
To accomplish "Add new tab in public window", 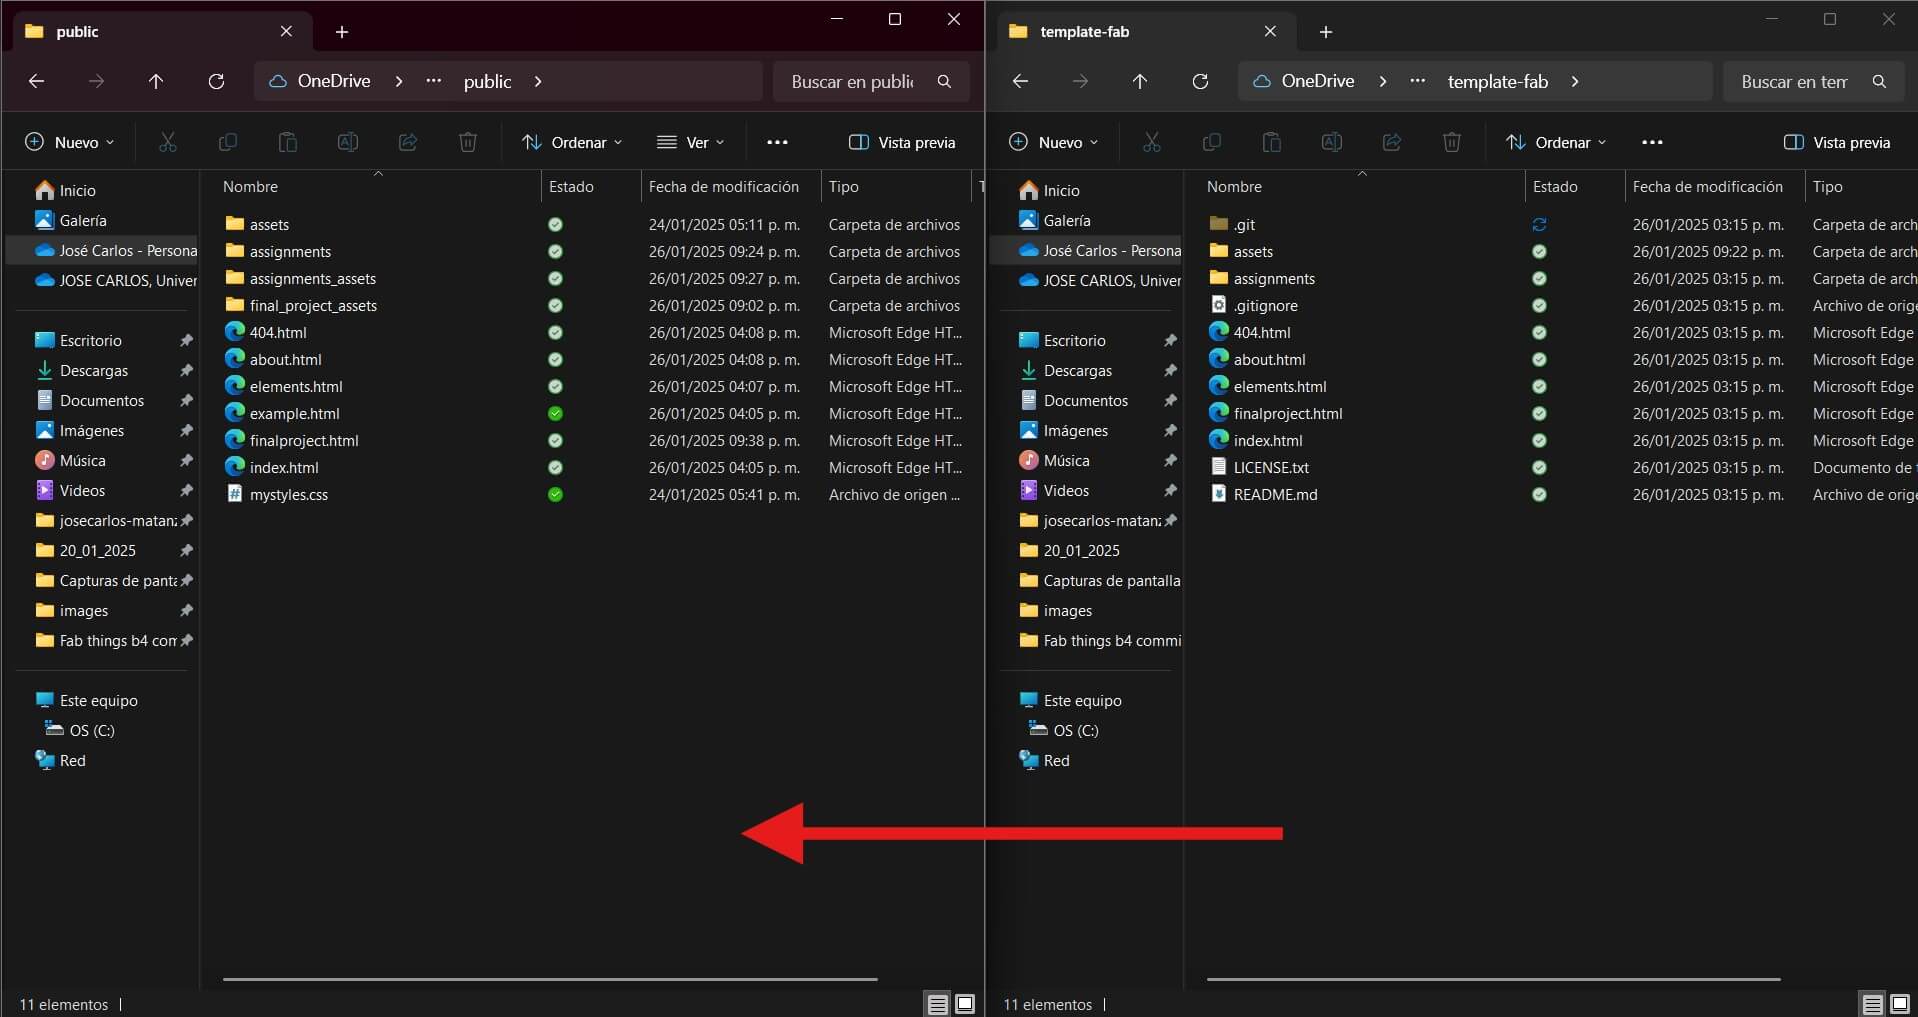I will (x=342, y=32).
